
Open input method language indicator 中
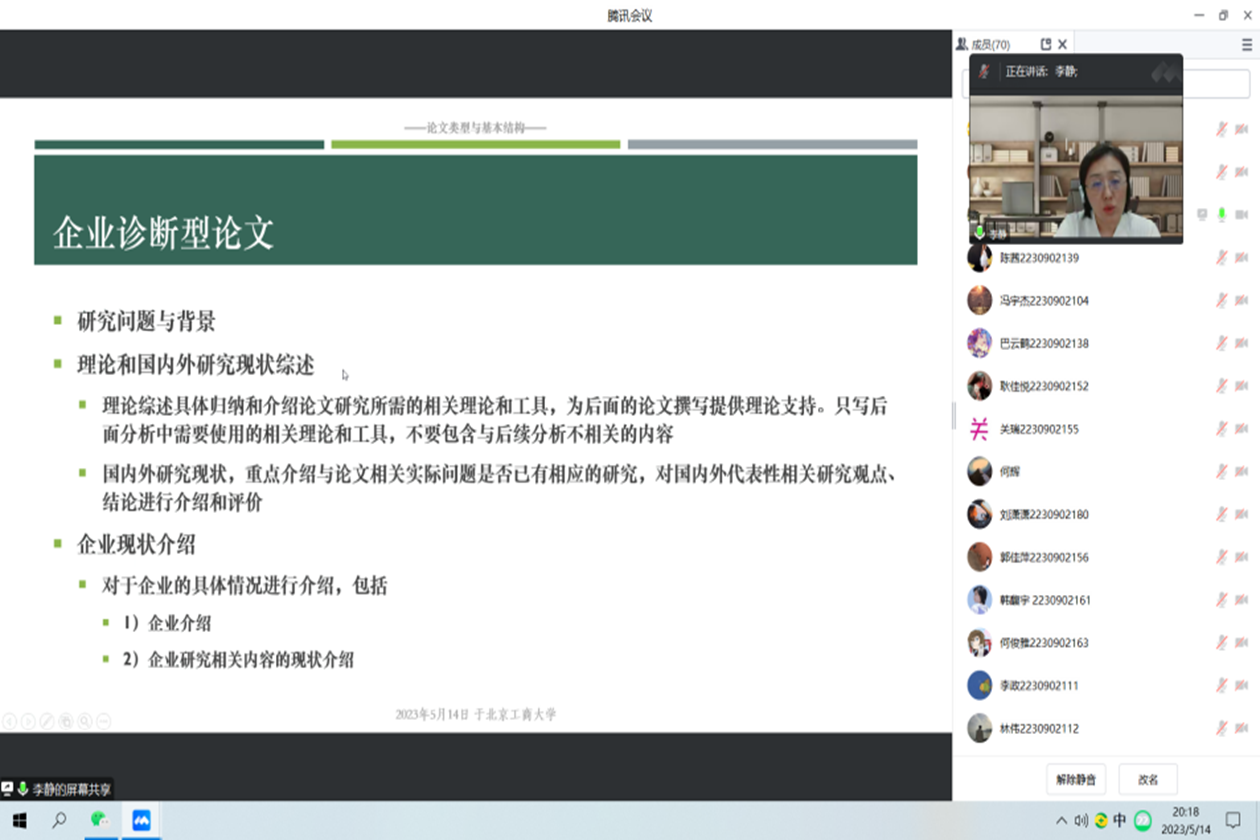coord(1120,820)
